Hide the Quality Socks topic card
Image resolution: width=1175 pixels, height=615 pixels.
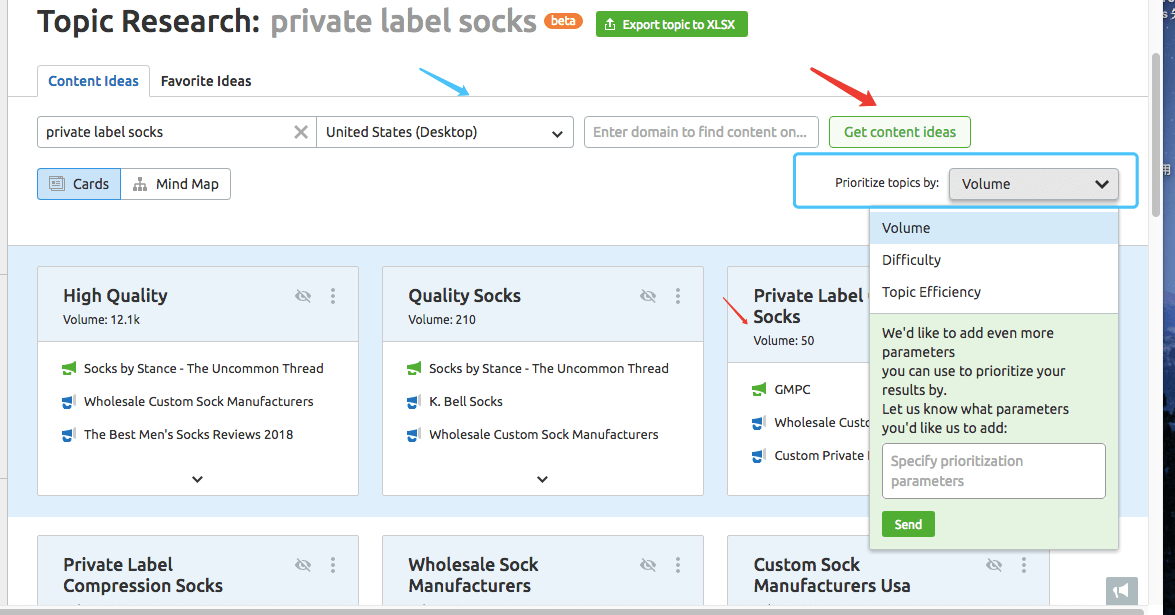pos(648,296)
